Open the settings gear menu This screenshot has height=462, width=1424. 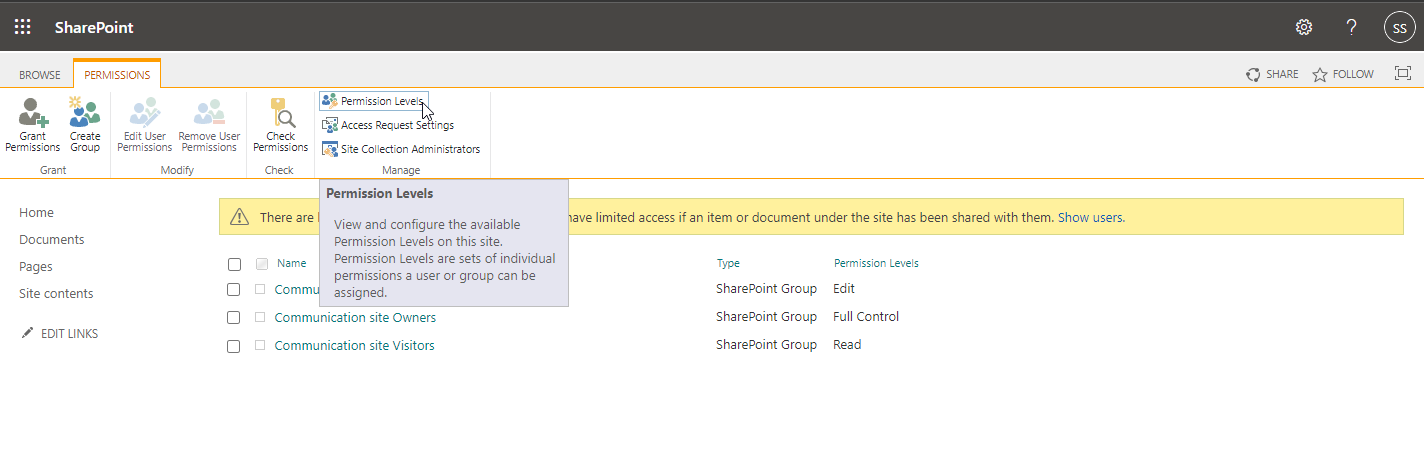tap(1304, 27)
